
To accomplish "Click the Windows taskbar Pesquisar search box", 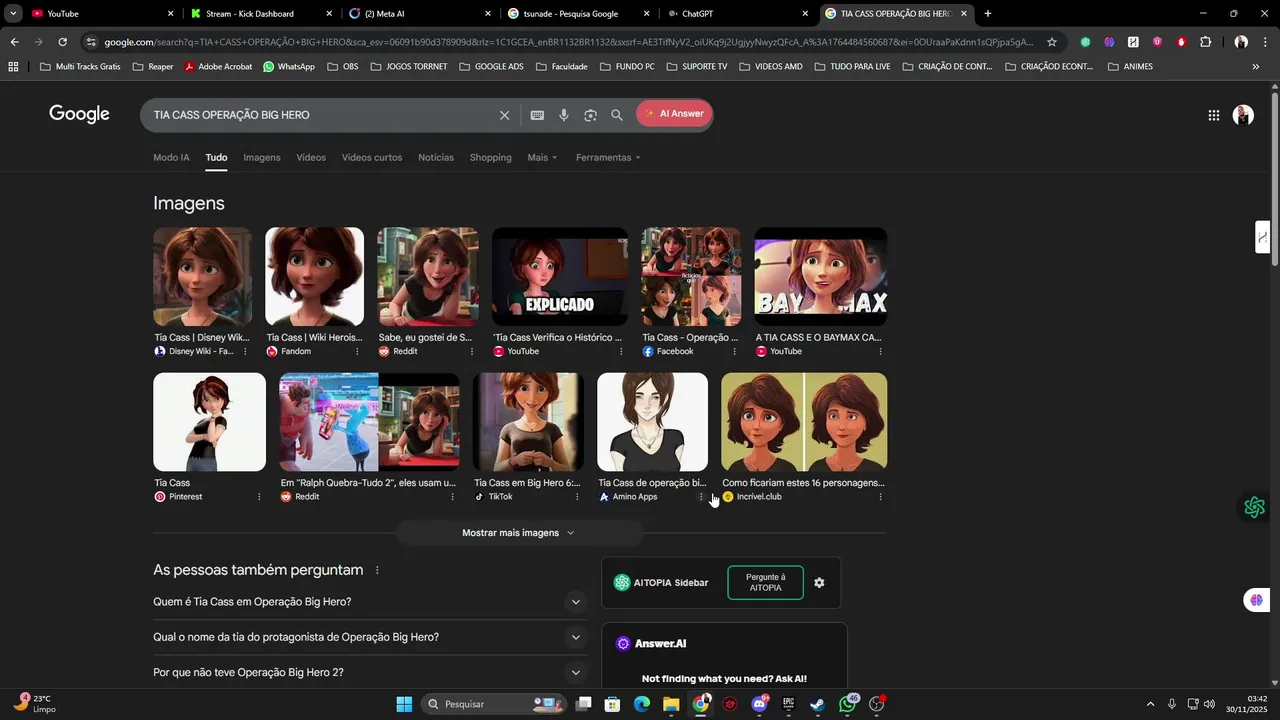I will [495, 704].
